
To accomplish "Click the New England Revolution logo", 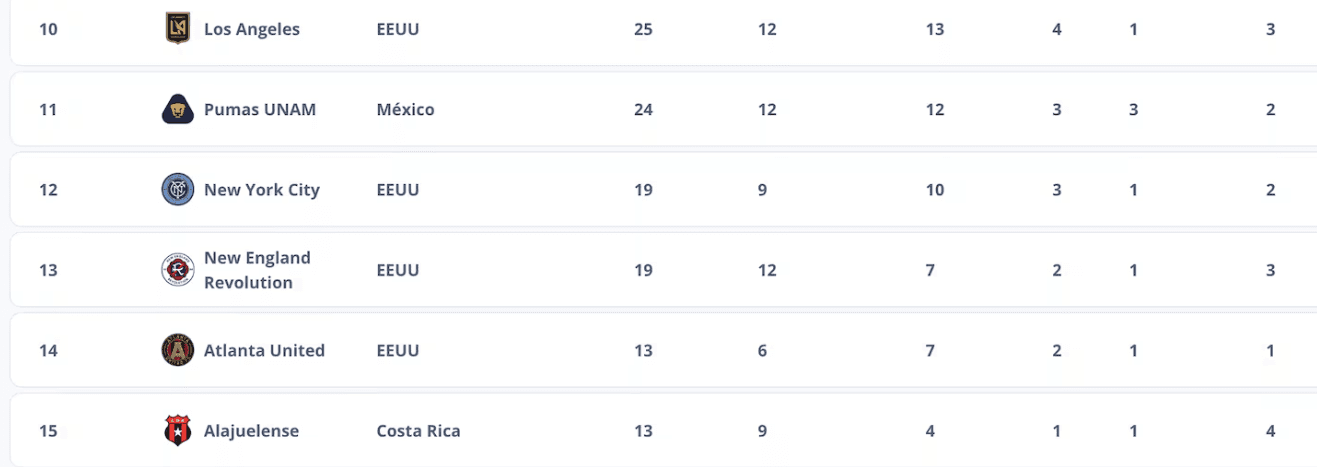I will [x=177, y=270].
